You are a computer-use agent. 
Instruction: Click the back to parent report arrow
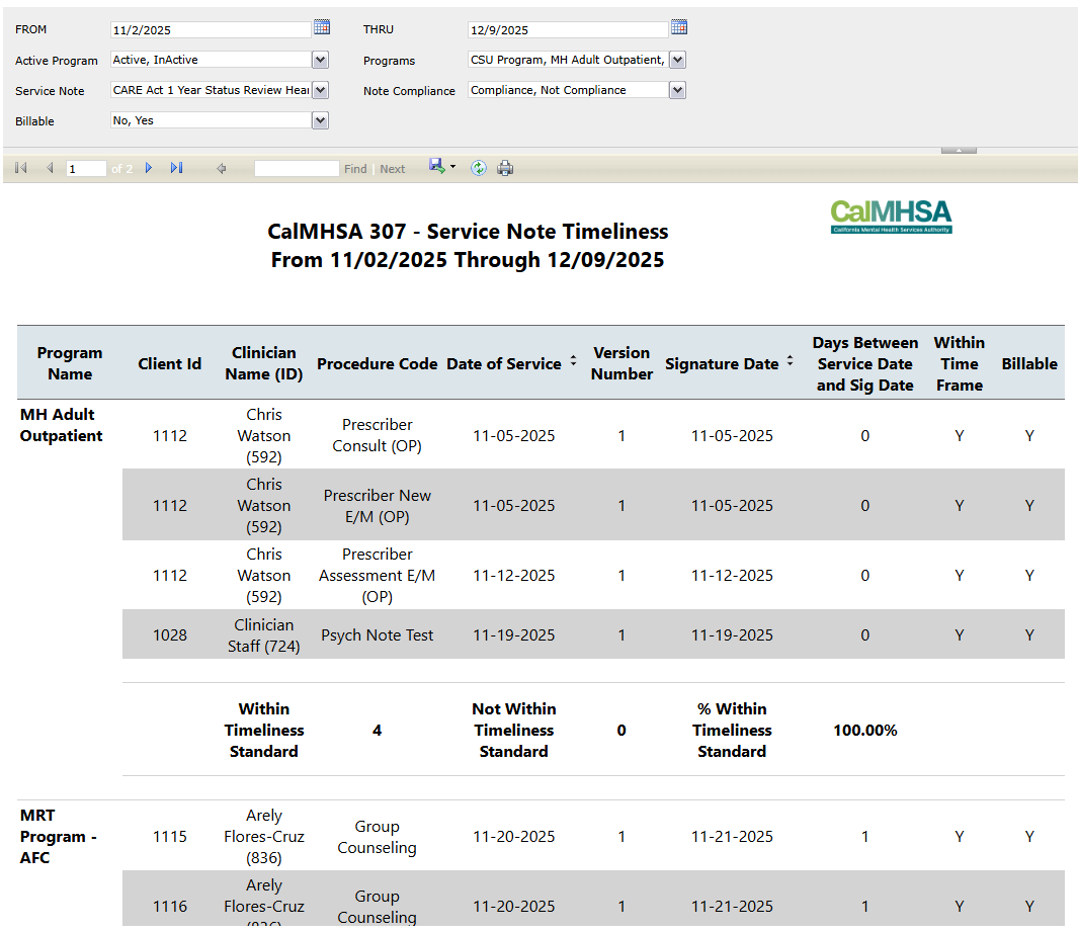click(x=221, y=169)
